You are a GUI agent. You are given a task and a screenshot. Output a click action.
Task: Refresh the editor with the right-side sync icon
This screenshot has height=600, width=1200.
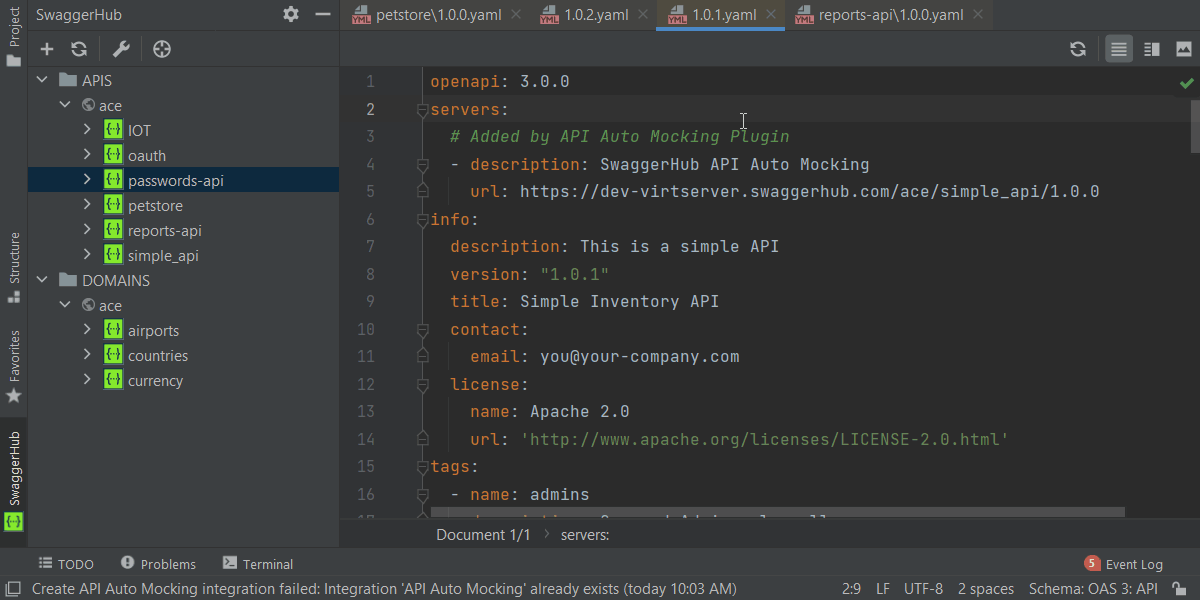click(x=1078, y=48)
